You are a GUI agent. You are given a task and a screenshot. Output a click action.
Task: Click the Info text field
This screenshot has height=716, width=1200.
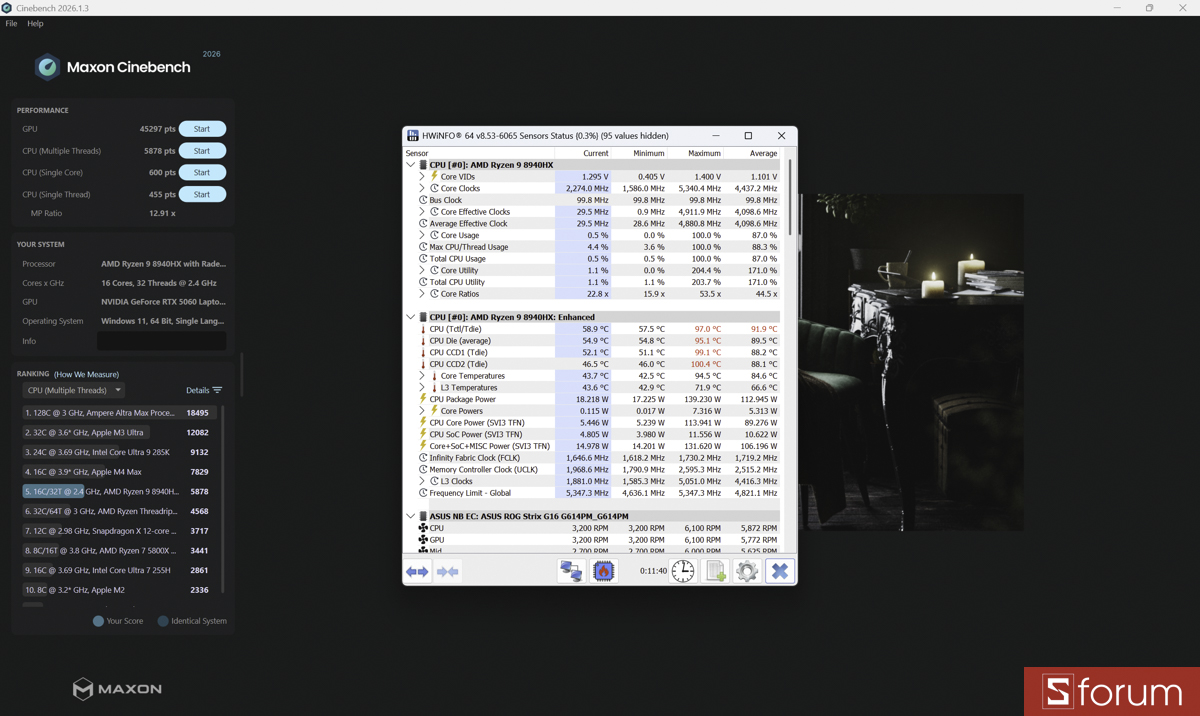click(x=161, y=341)
